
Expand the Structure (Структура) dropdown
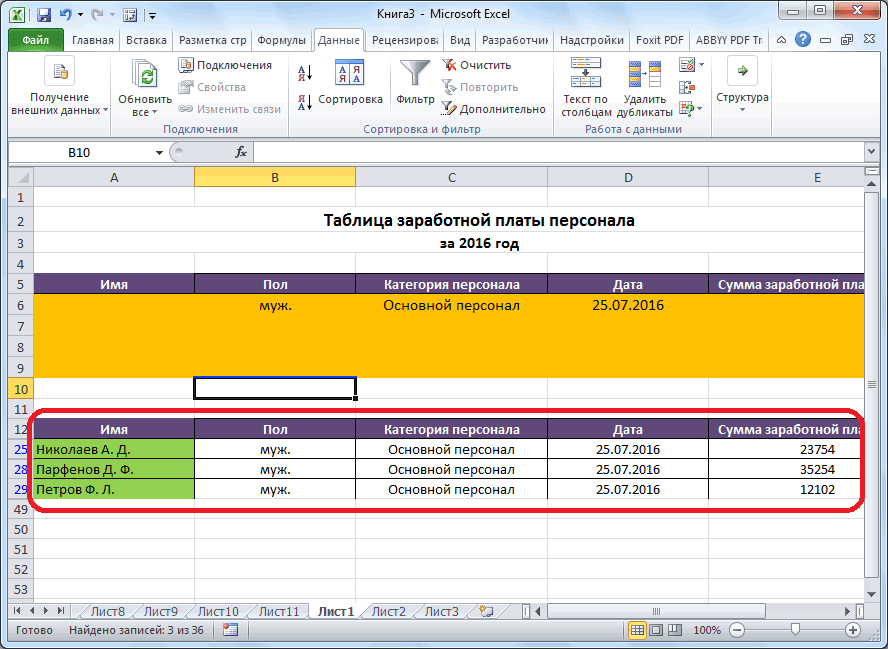point(742,86)
